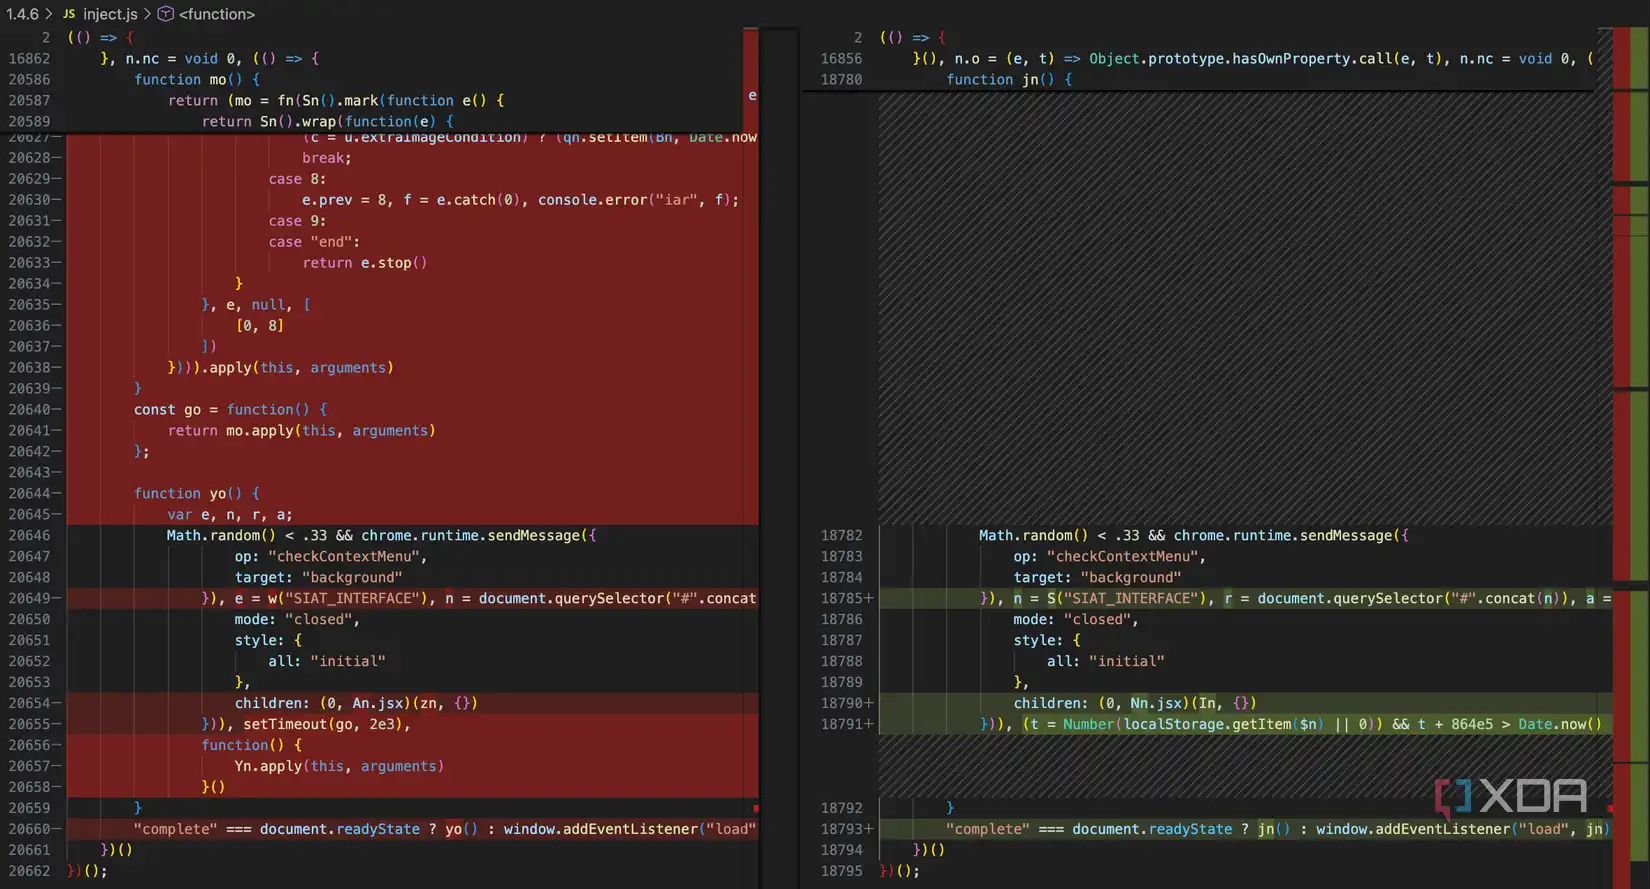Click the minus marker on line 20649
Screen dimensions: 1650x889
tap(57, 598)
